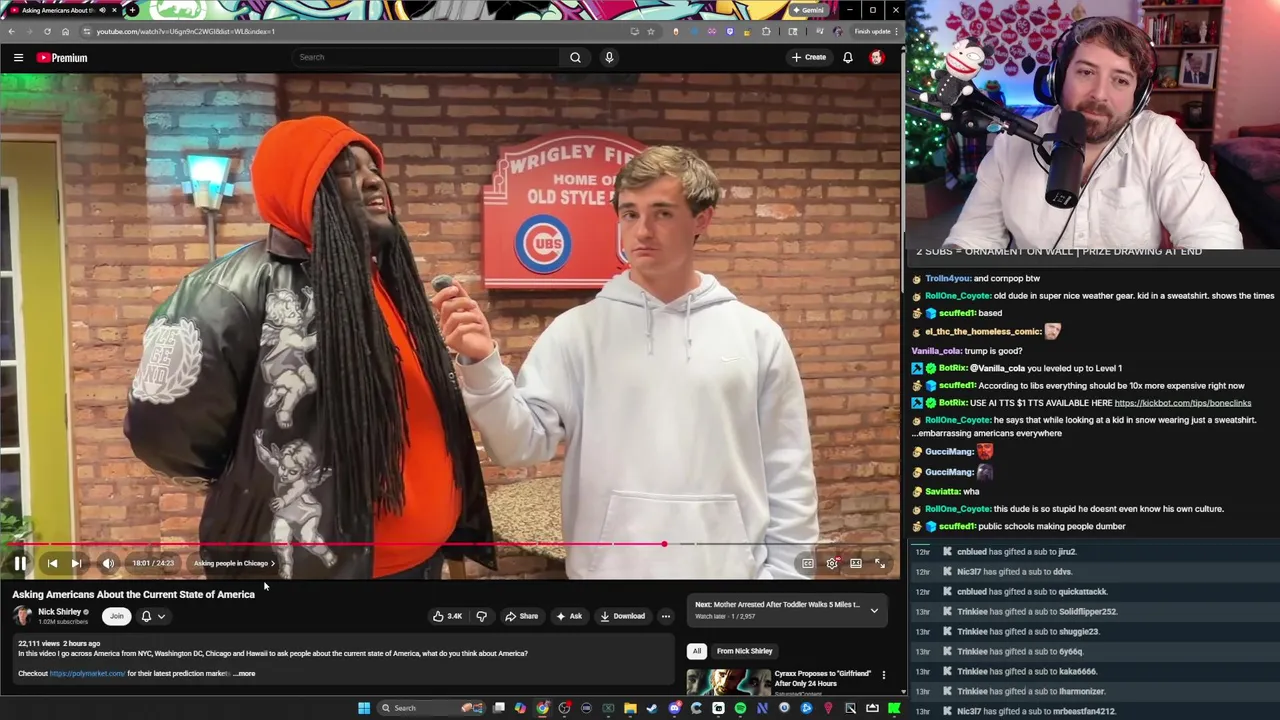
Task: Click the progress bar scrubber handle
Action: (x=664, y=544)
